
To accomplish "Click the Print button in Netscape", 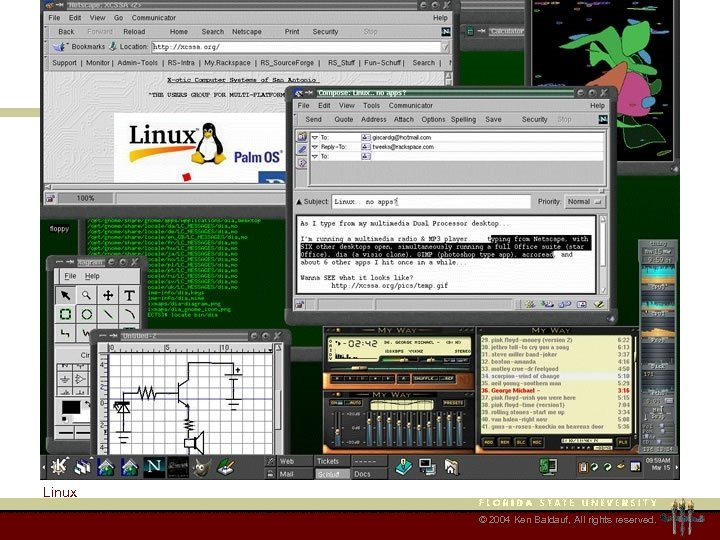I will [292, 32].
